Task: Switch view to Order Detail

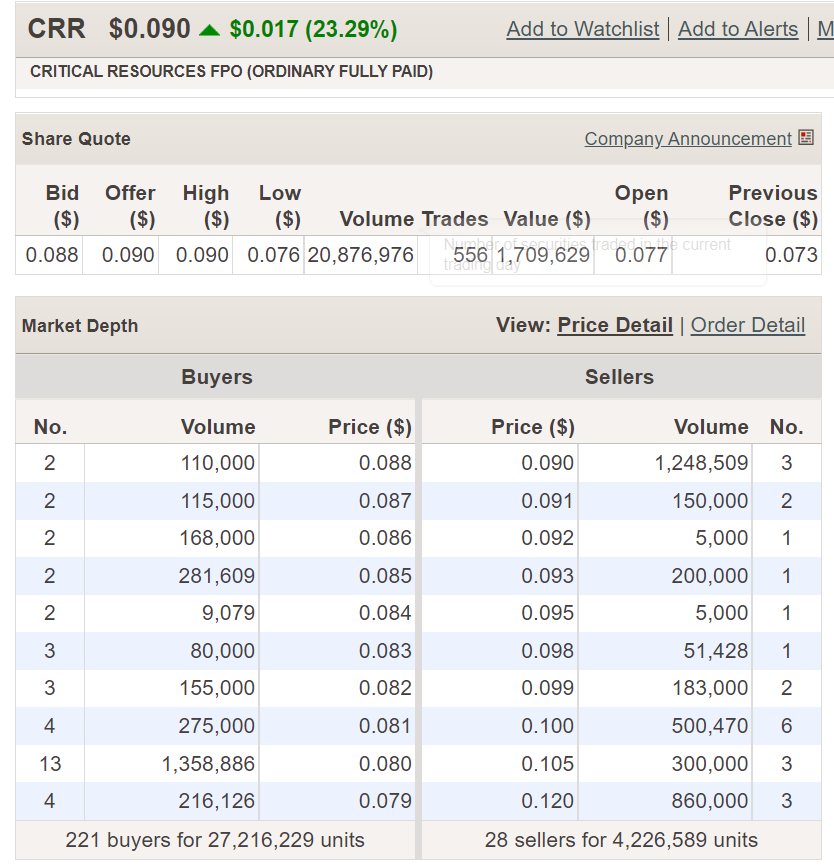Action: (747, 325)
